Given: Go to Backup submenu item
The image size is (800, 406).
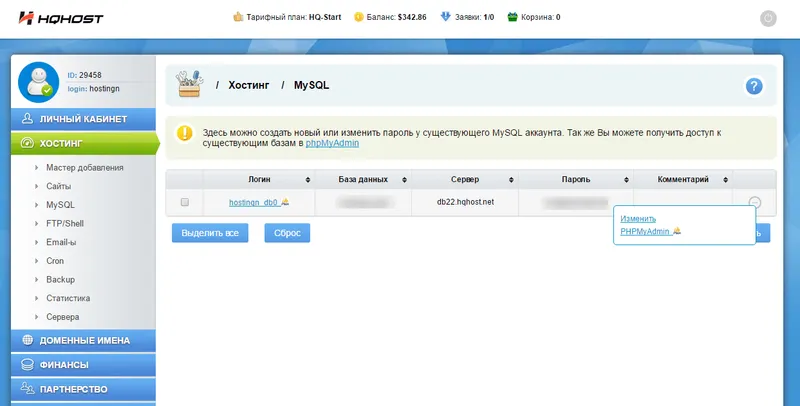Looking at the screenshot, I should pyautogui.click(x=60, y=280).
